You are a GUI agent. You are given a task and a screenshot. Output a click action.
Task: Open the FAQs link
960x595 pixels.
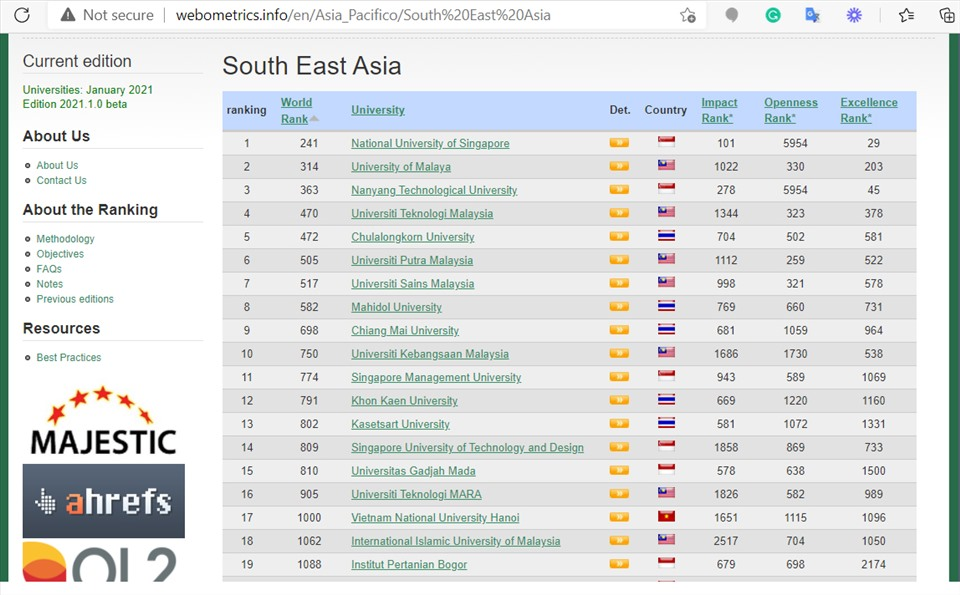point(49,269)
